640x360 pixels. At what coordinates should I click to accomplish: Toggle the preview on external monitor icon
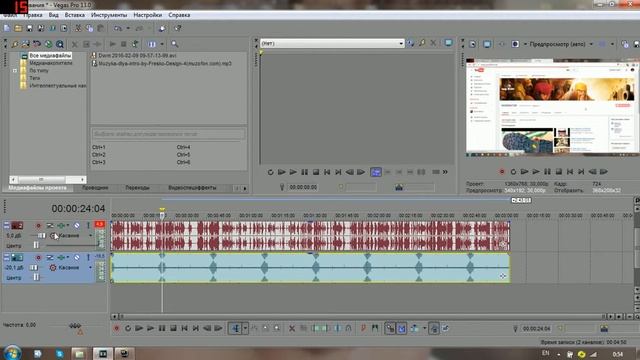click(x=487, y=44)
